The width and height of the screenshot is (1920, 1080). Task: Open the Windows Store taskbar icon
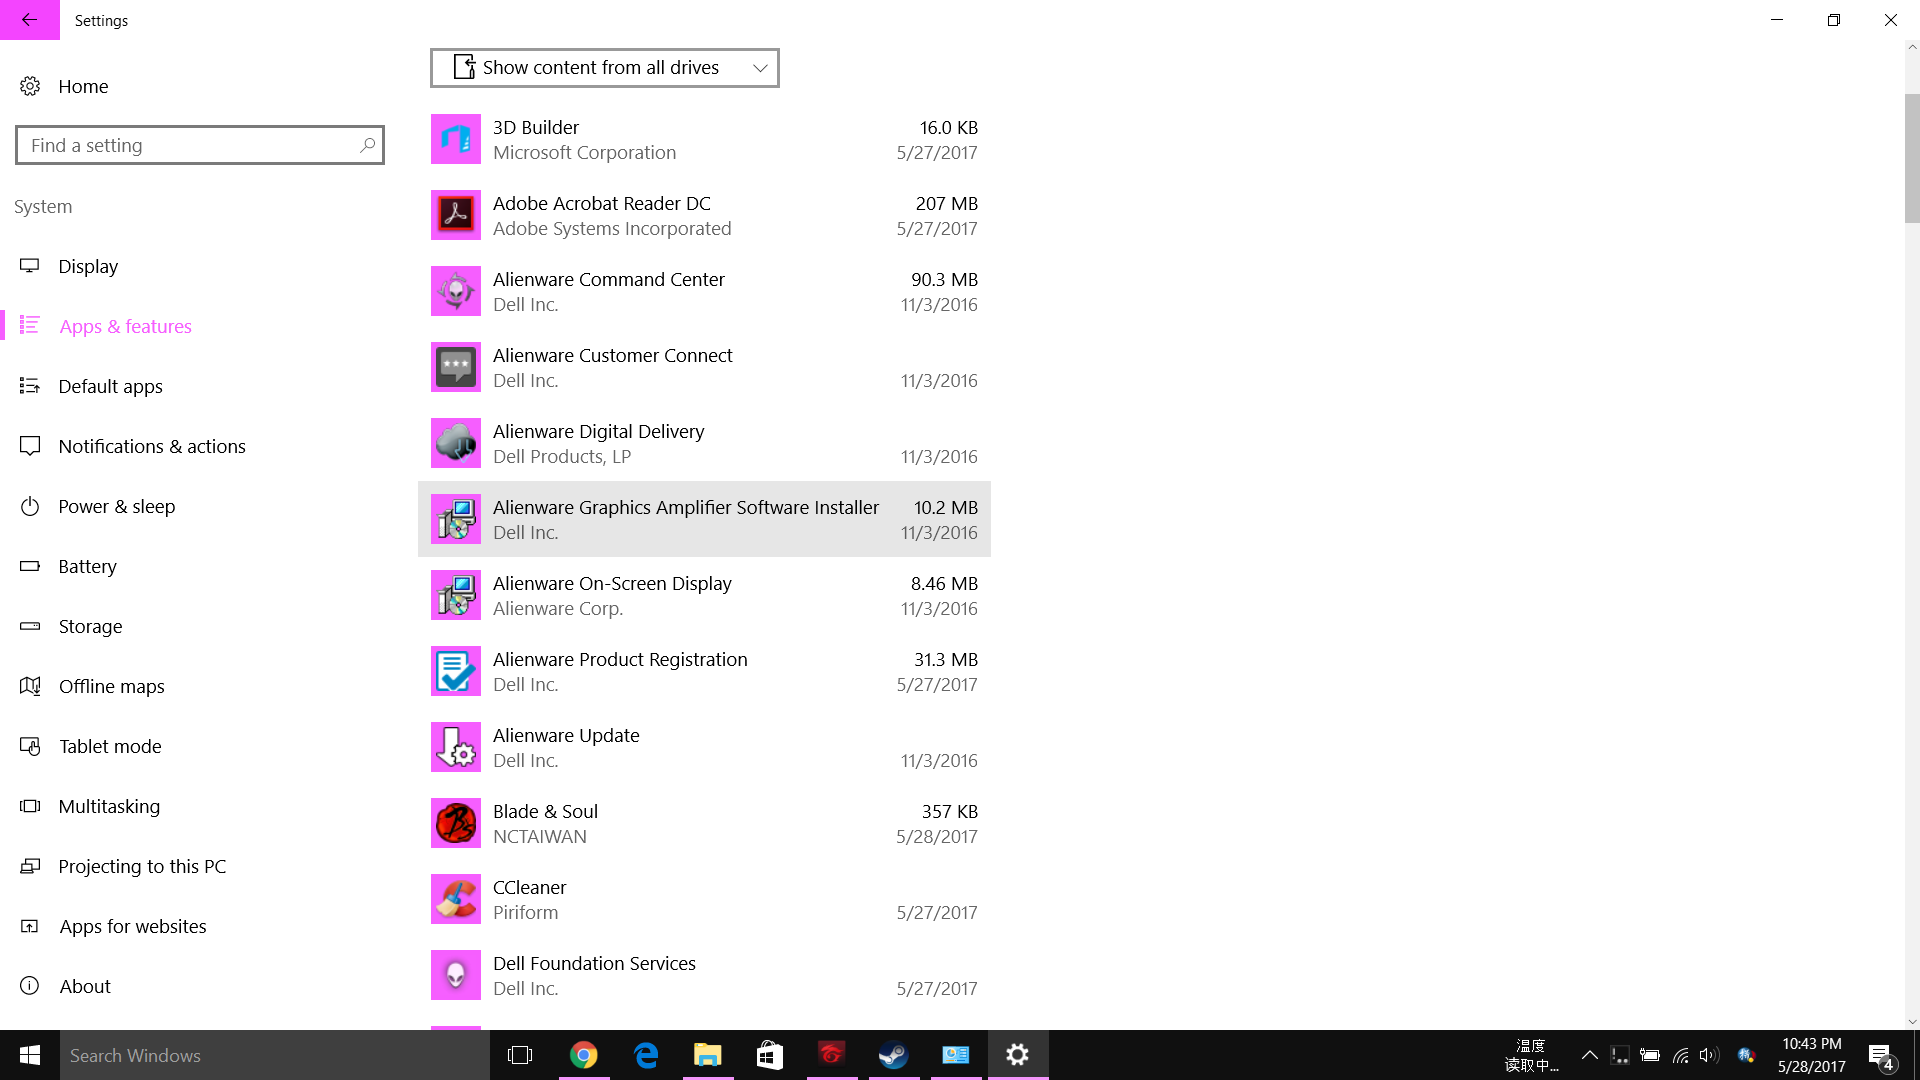770,1055
